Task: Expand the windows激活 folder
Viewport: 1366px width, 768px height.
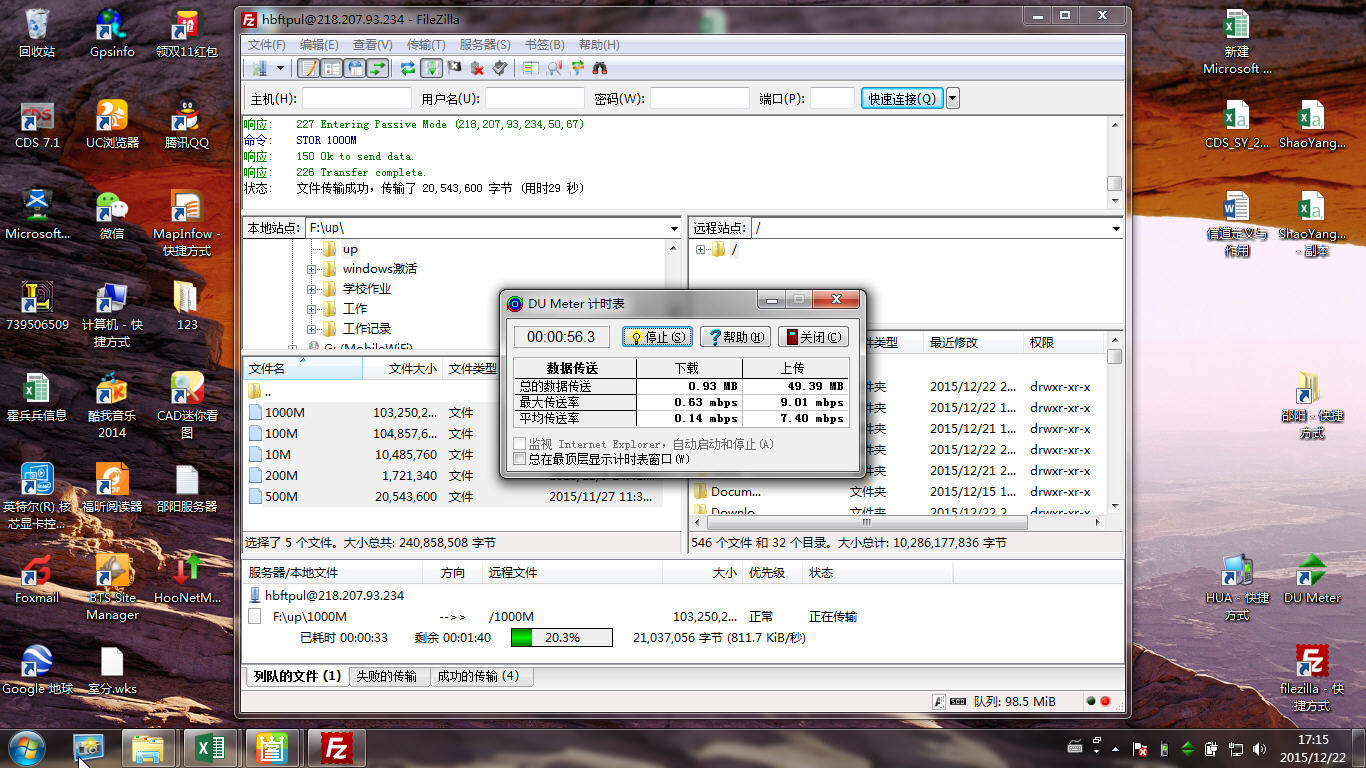Action: 311,269
